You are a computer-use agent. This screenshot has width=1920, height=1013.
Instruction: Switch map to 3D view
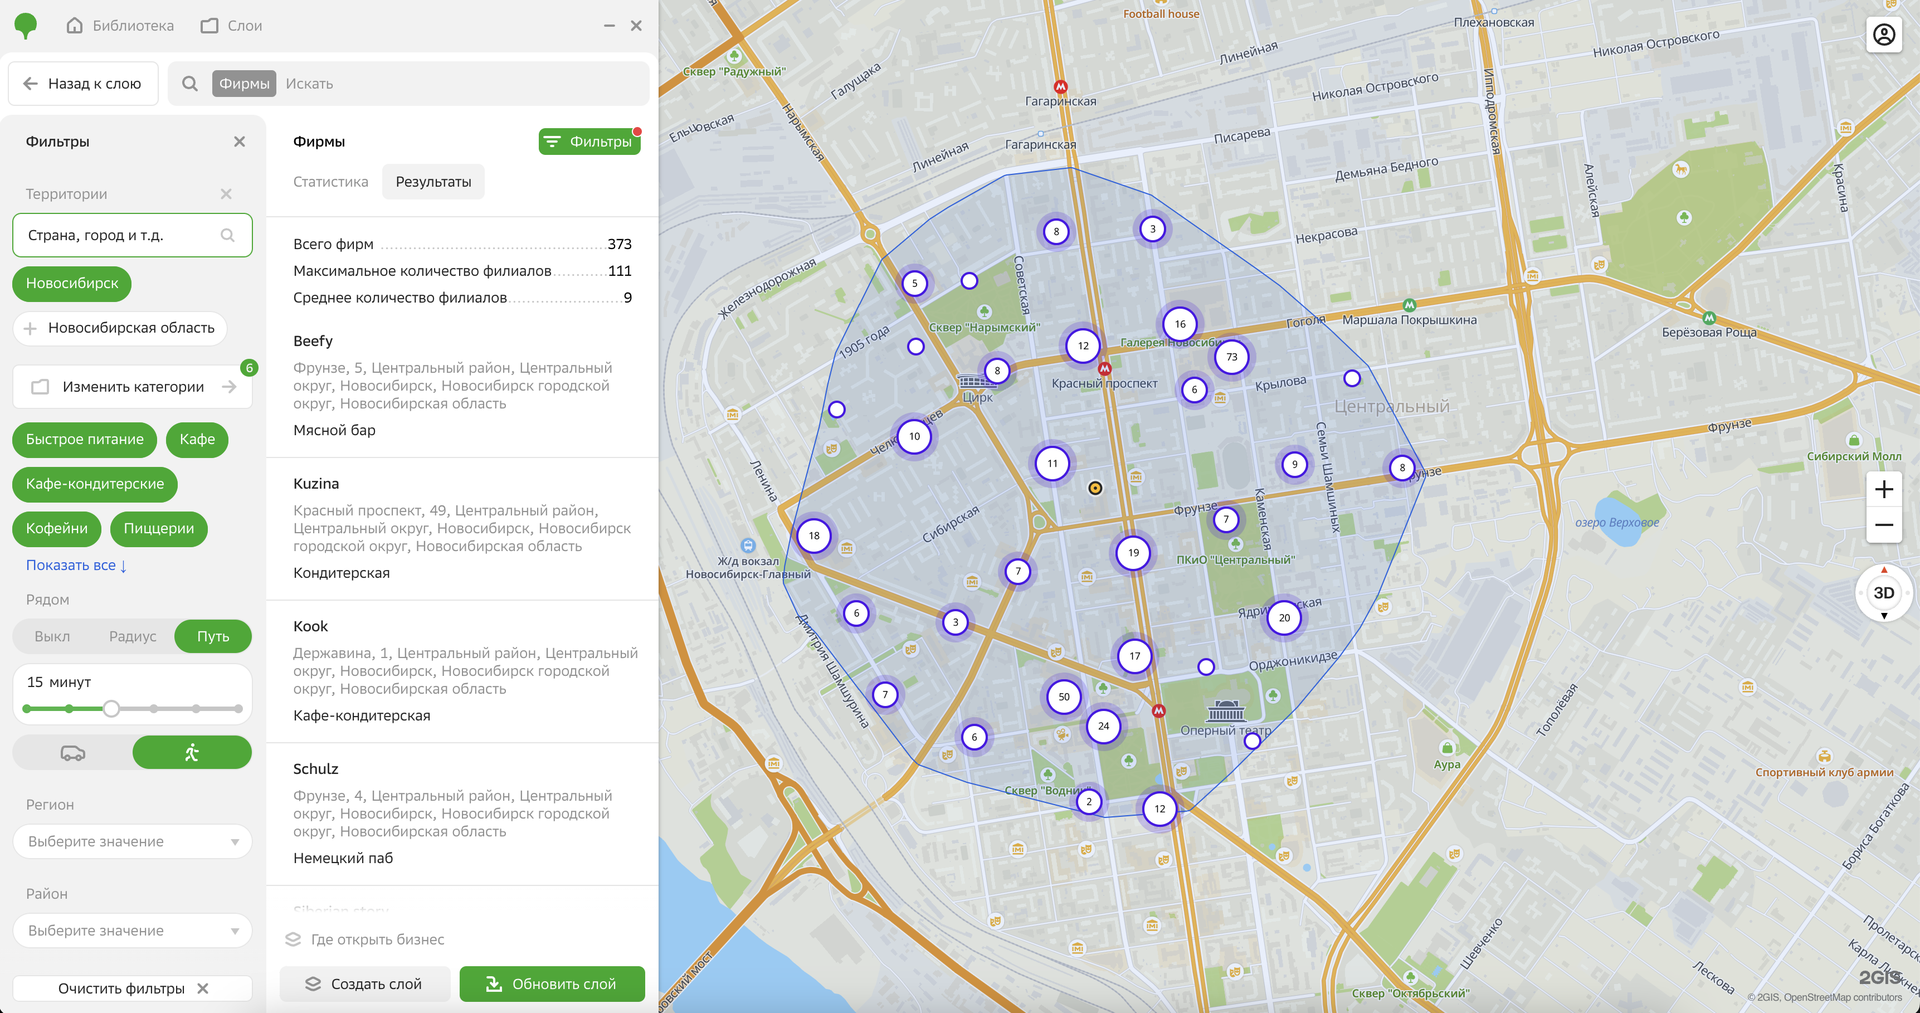(1883, 593)
